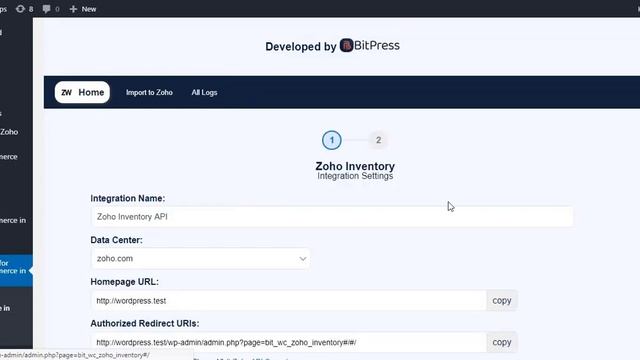Focus the Integration Name input field

pyautogui.click(x=332, y=217)
